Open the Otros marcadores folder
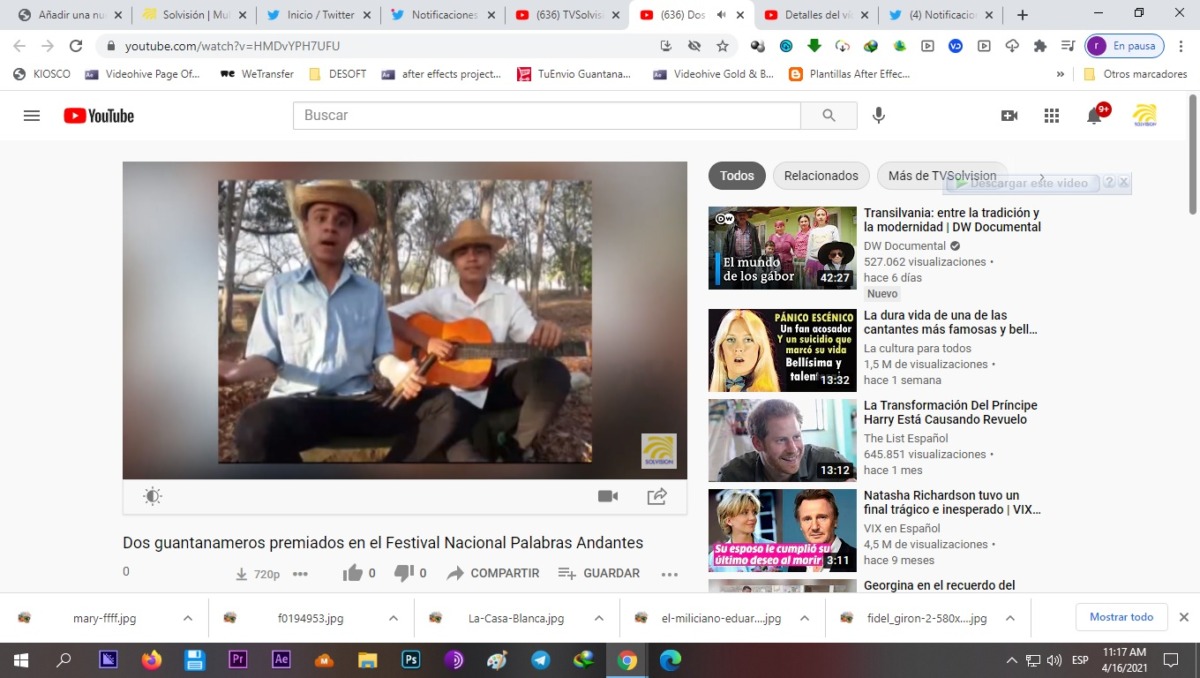The height and width of the screenshot is (678, 1200). (1135, 74)
